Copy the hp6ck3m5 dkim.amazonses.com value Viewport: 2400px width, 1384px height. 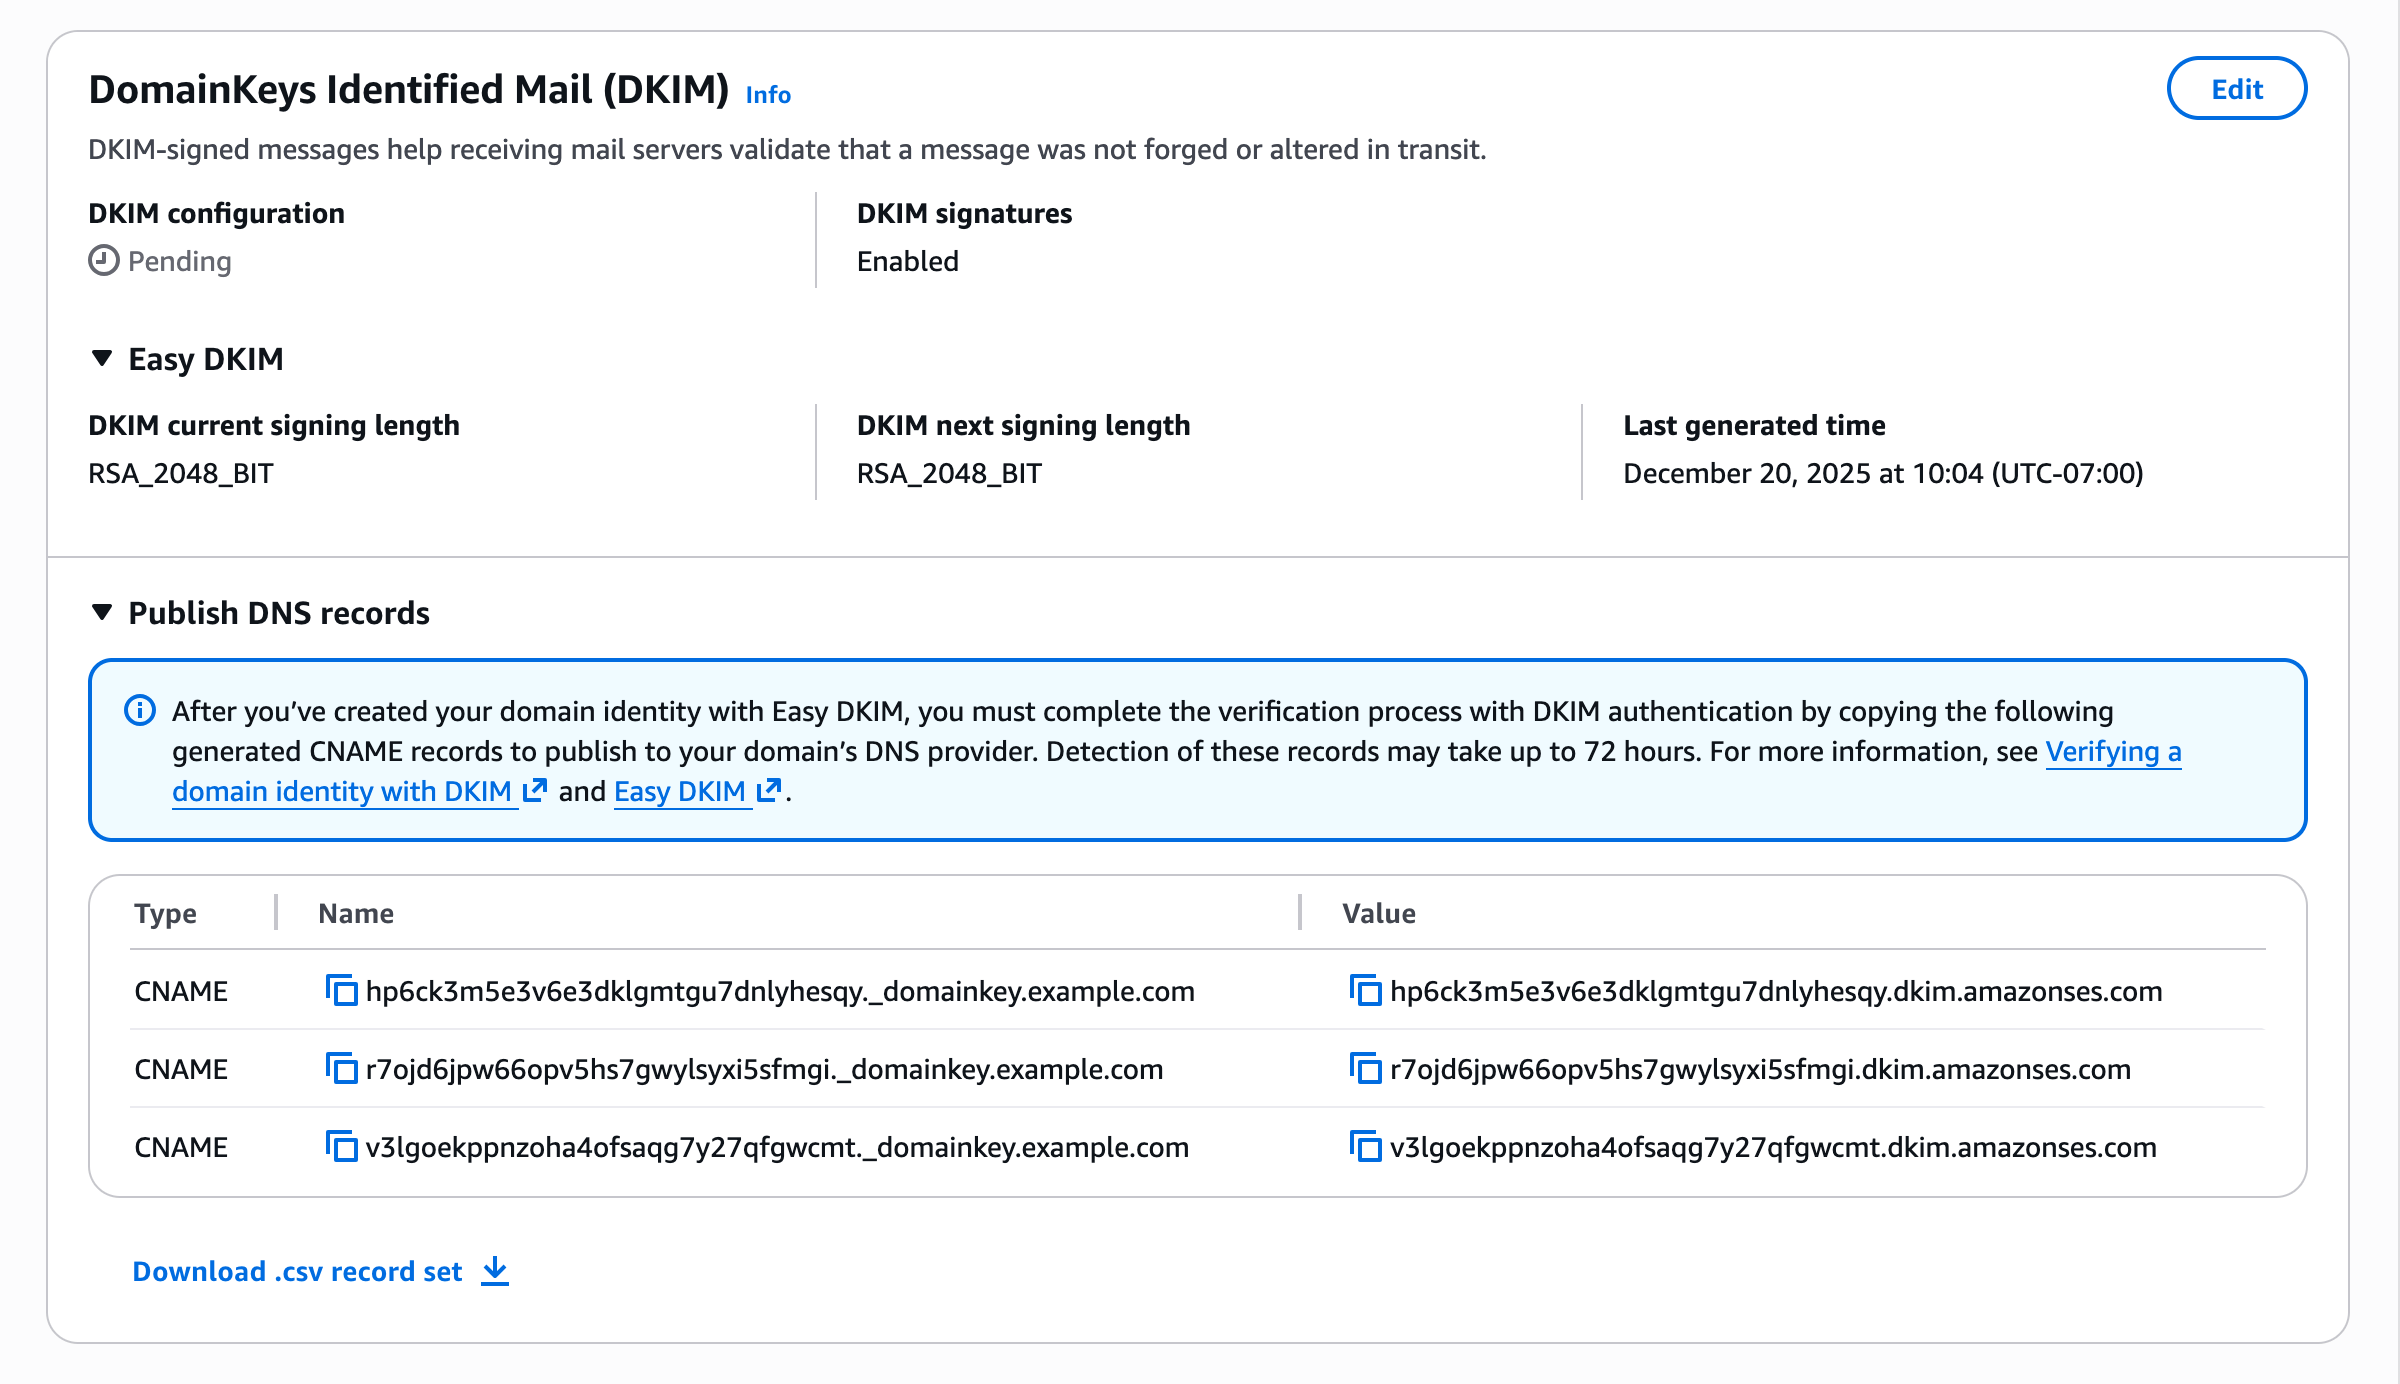(x=1365, y=991)
